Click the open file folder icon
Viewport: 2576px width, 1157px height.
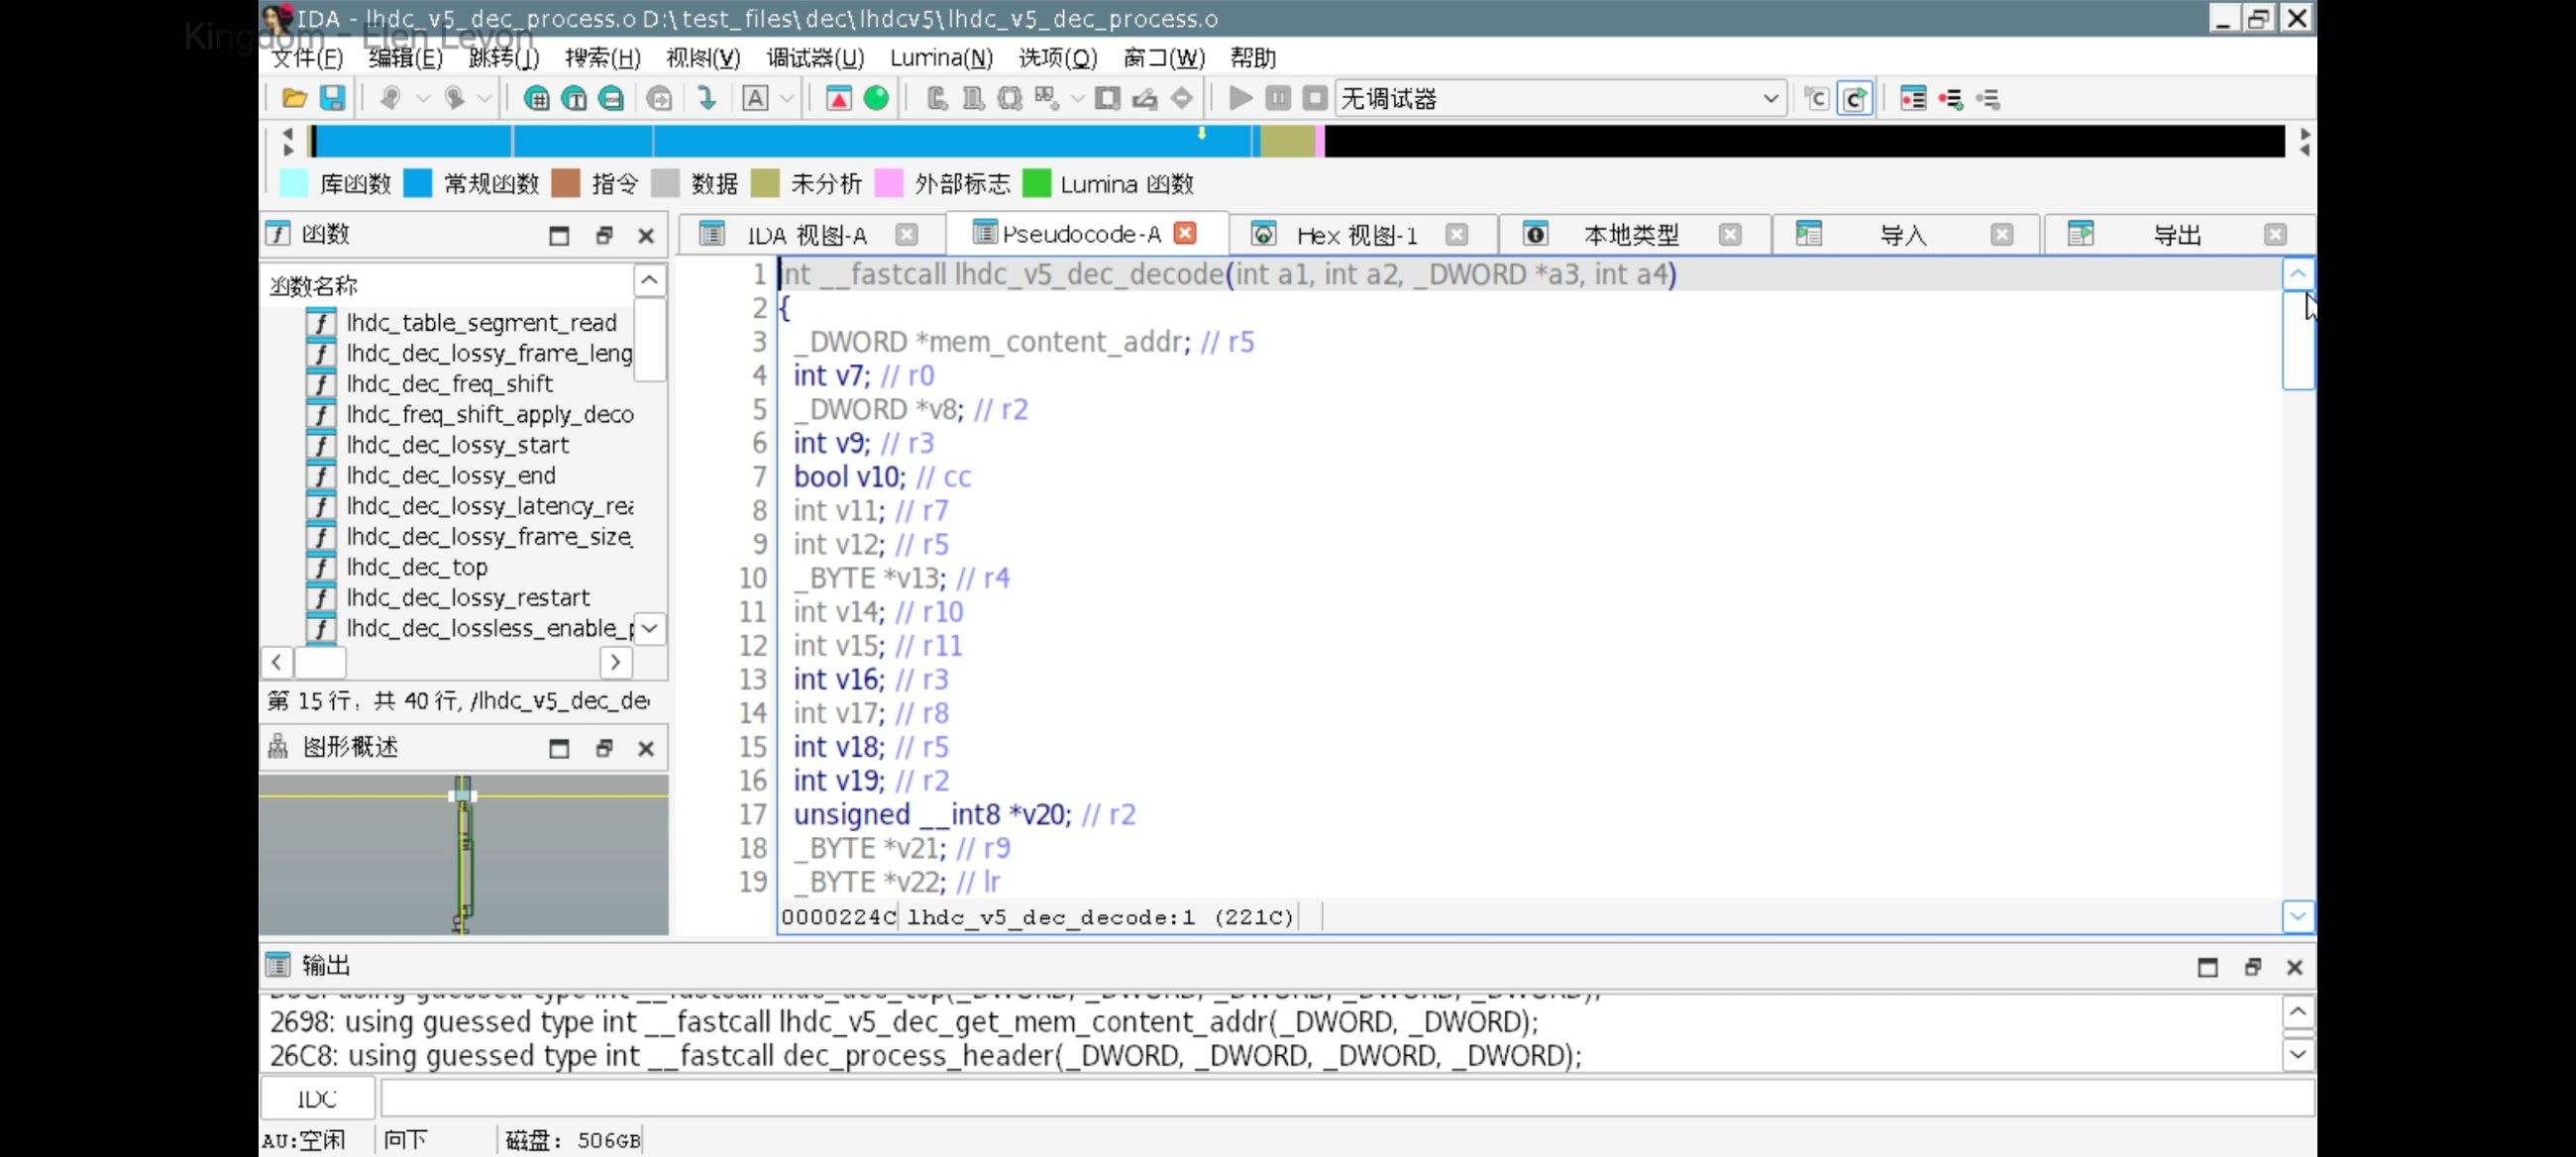(294, 98)
